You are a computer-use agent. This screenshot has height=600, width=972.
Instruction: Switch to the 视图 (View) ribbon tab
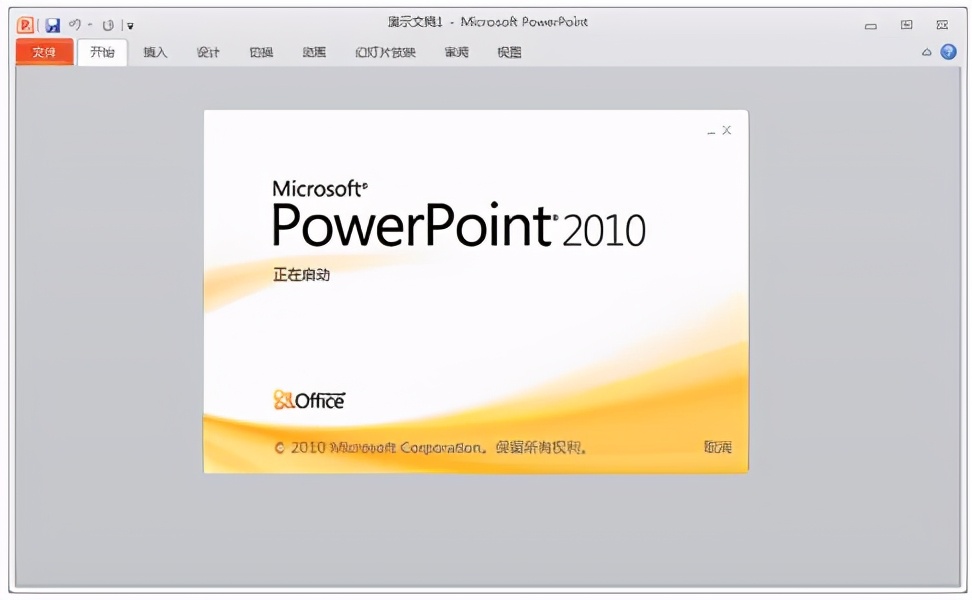[510, 52]
